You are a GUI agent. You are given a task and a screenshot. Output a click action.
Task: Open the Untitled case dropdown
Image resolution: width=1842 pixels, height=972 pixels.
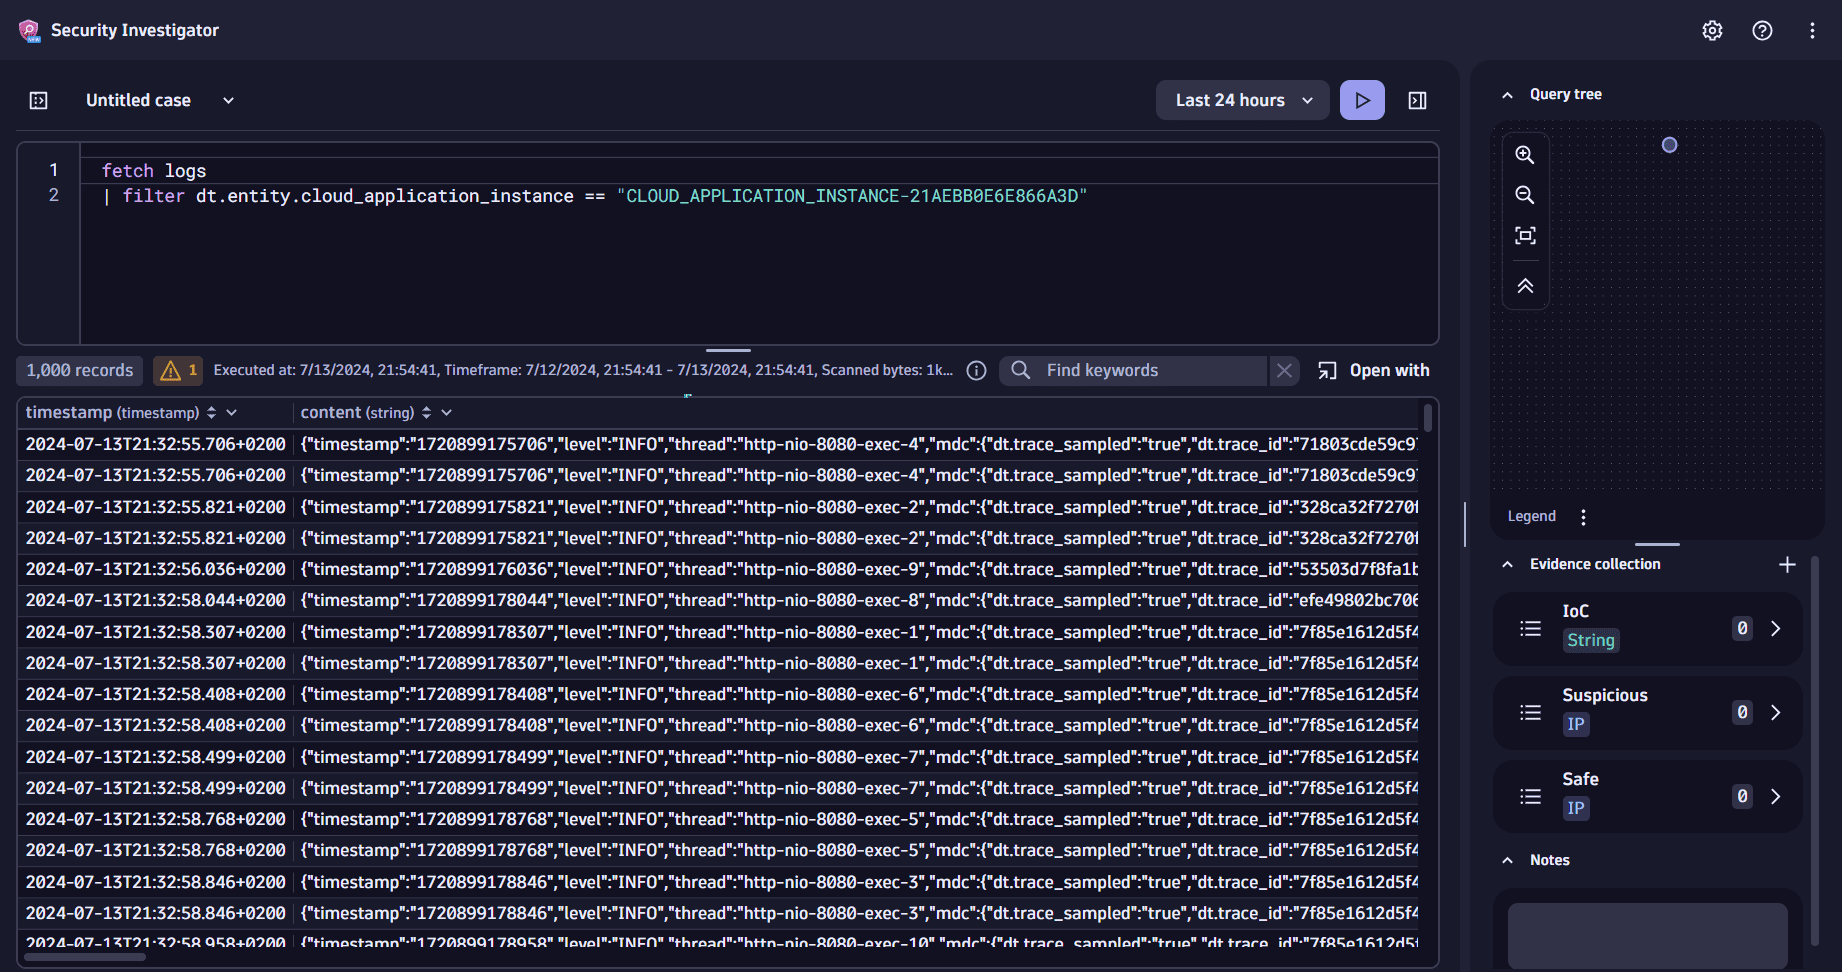coord(160,100)
